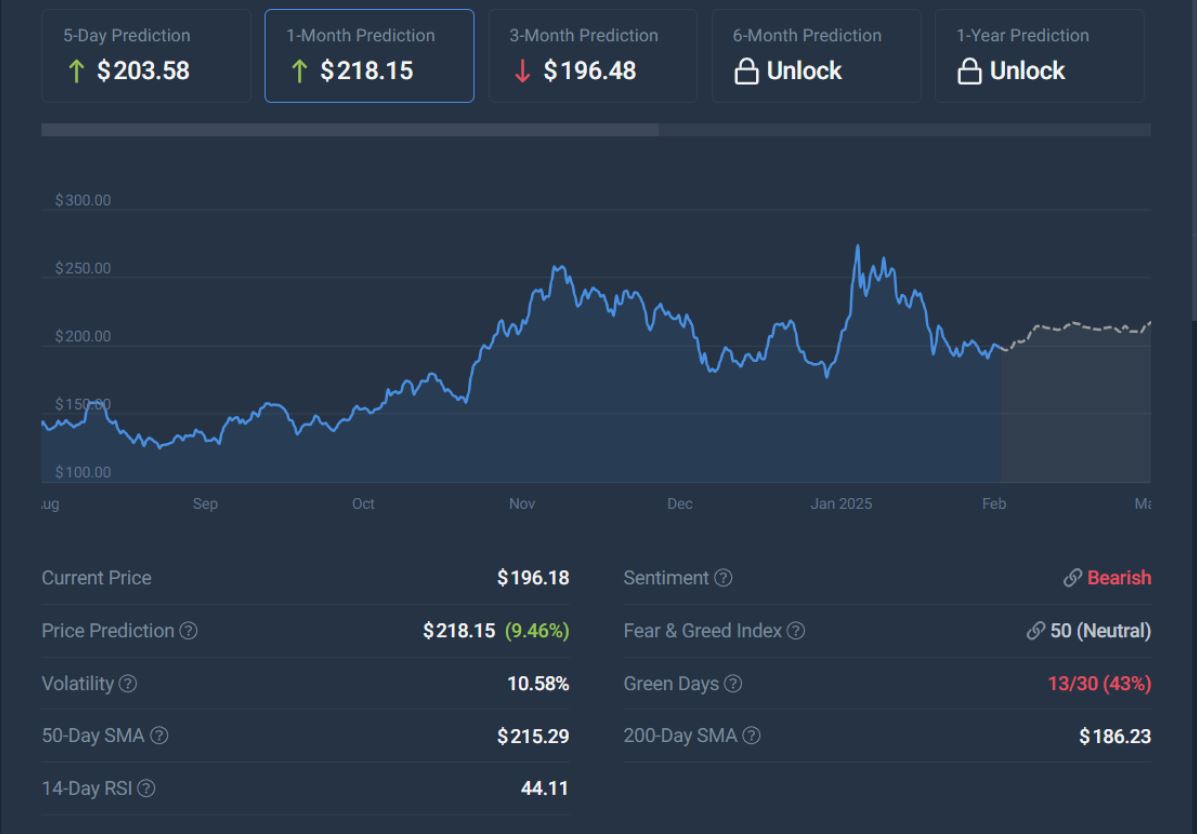Open the 50 (Neutral) index link
This screenshot has width=1197, height=834.
tap(1100, 631)
